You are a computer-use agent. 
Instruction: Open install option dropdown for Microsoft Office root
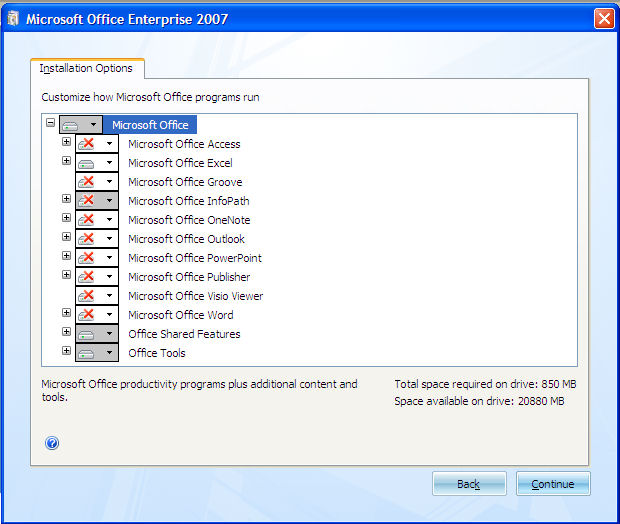click(81, 125)
